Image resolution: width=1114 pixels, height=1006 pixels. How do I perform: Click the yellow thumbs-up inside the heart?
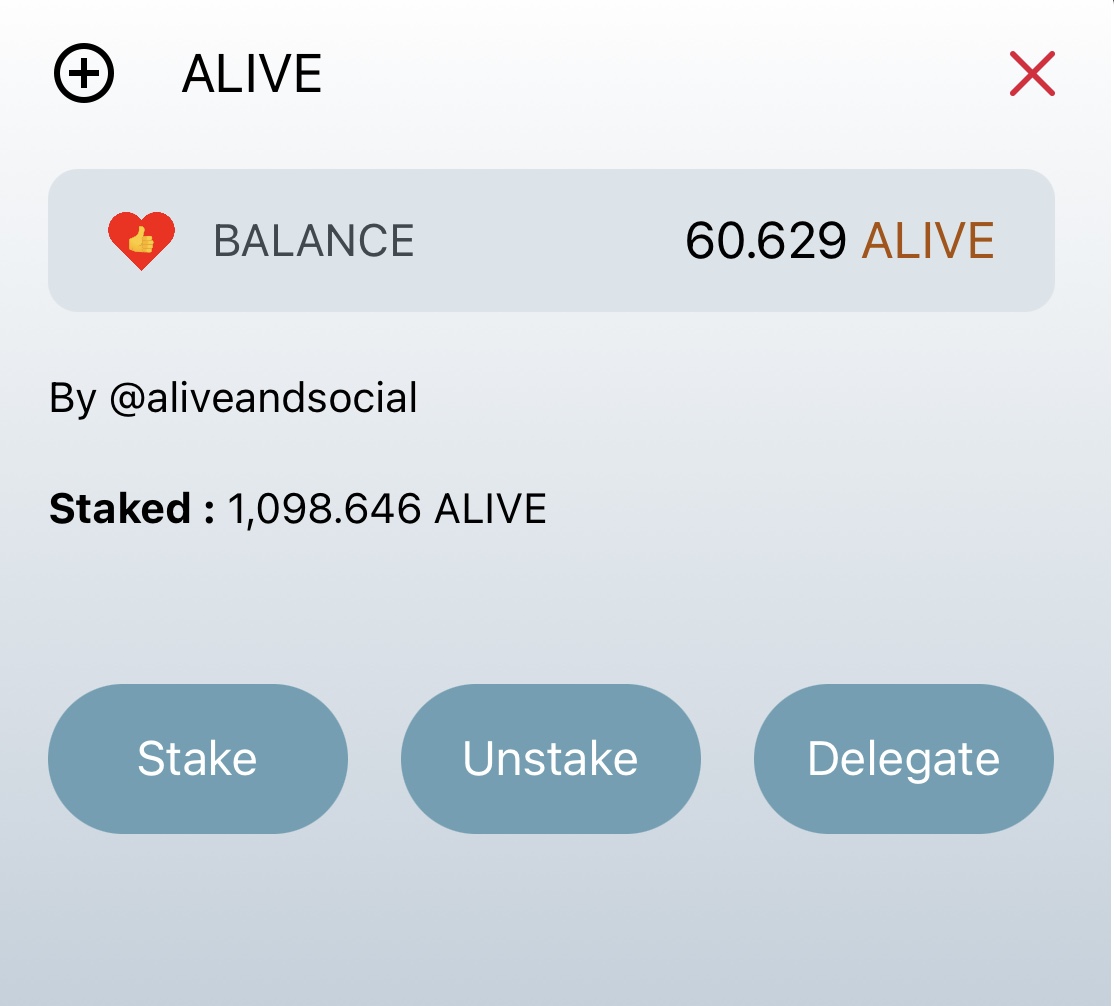(141, 239)
